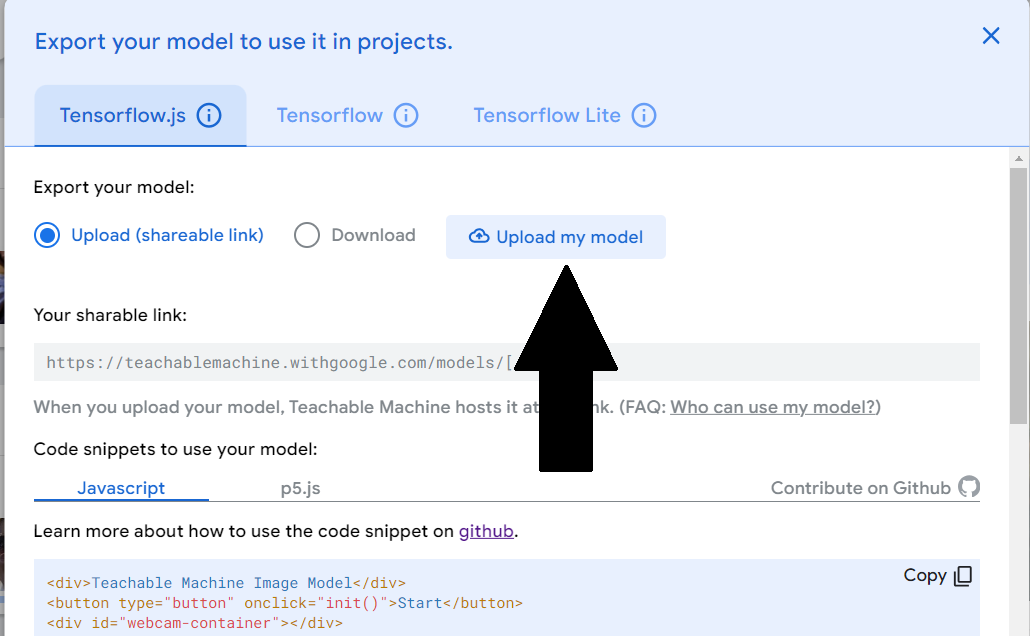Viewport: 1030px width, 636px height.
Task: Click the scrollbar up arrow
Action: (x=1018, y=158)
